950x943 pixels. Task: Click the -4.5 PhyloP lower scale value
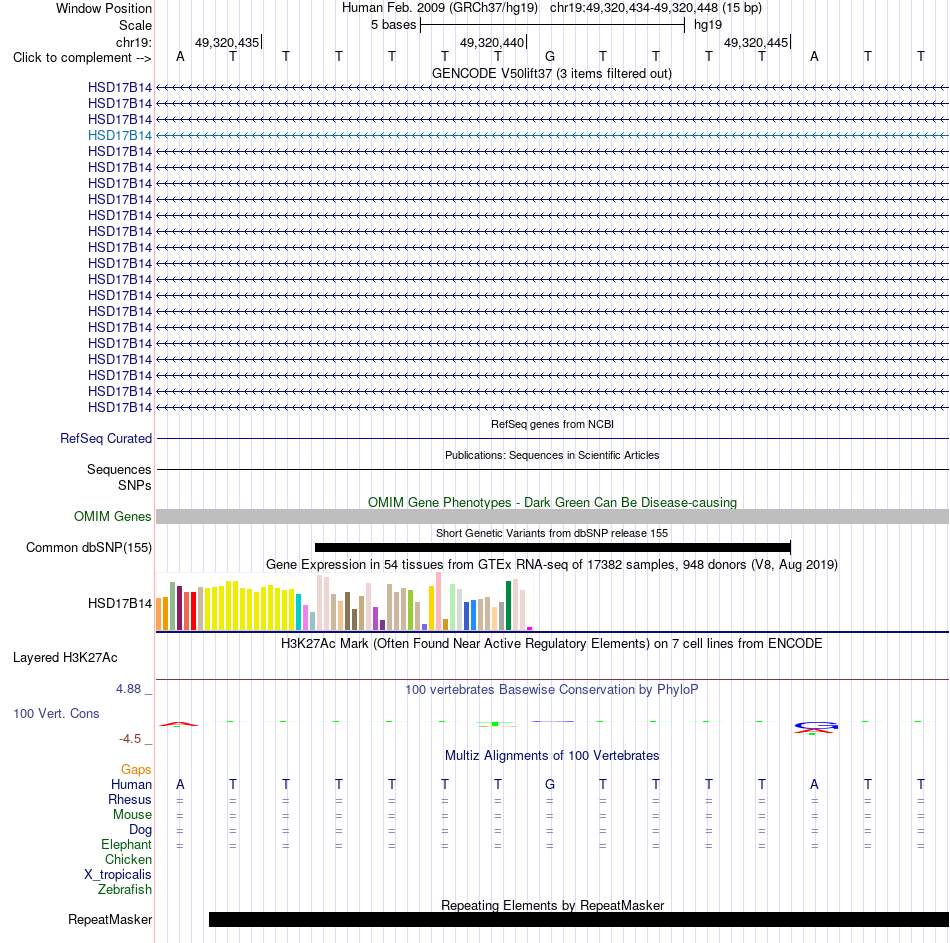pyautogui.click(x=130, y=739)
